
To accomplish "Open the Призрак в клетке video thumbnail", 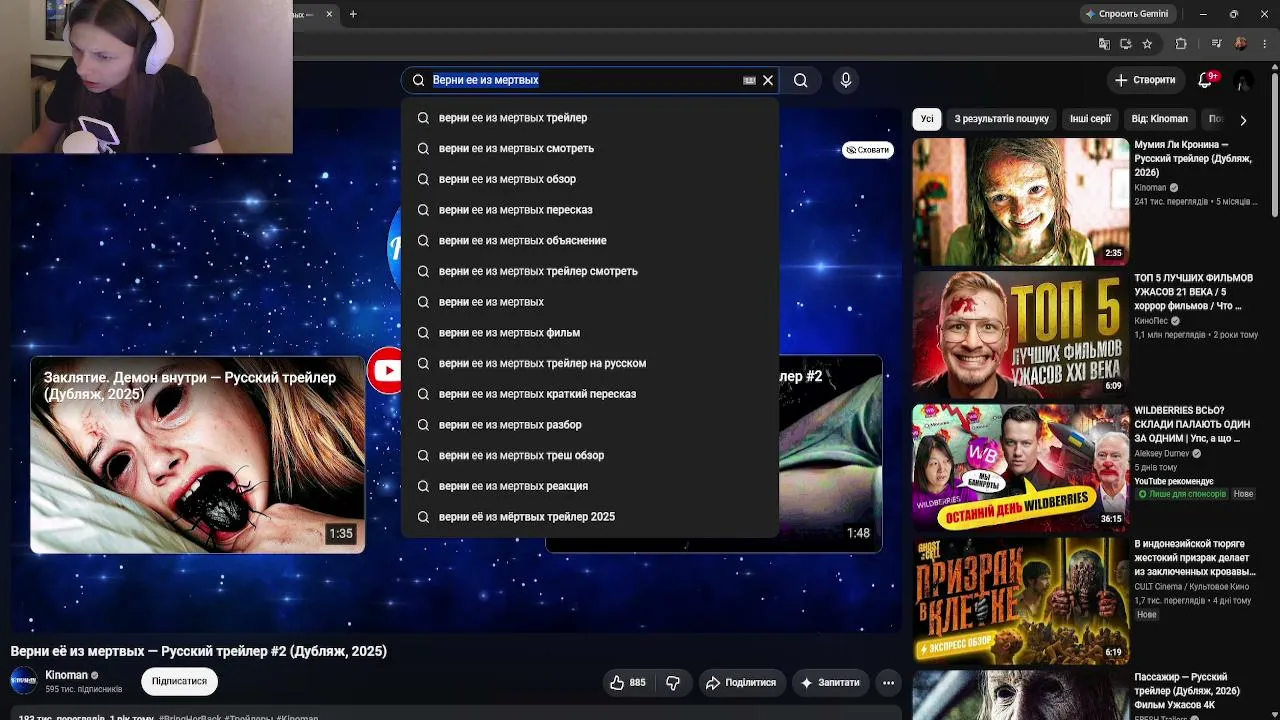I will coord(1020,601).
